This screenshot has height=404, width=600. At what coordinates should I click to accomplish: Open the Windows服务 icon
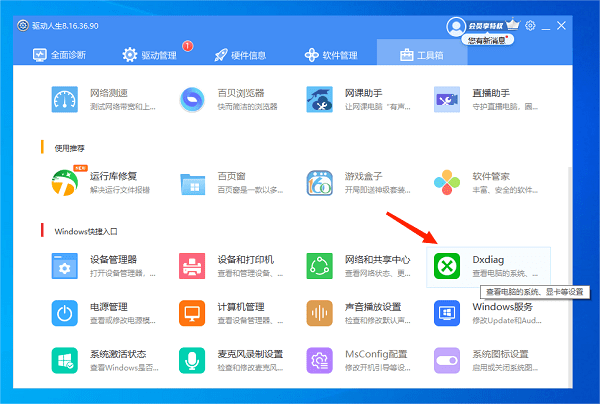447,313
